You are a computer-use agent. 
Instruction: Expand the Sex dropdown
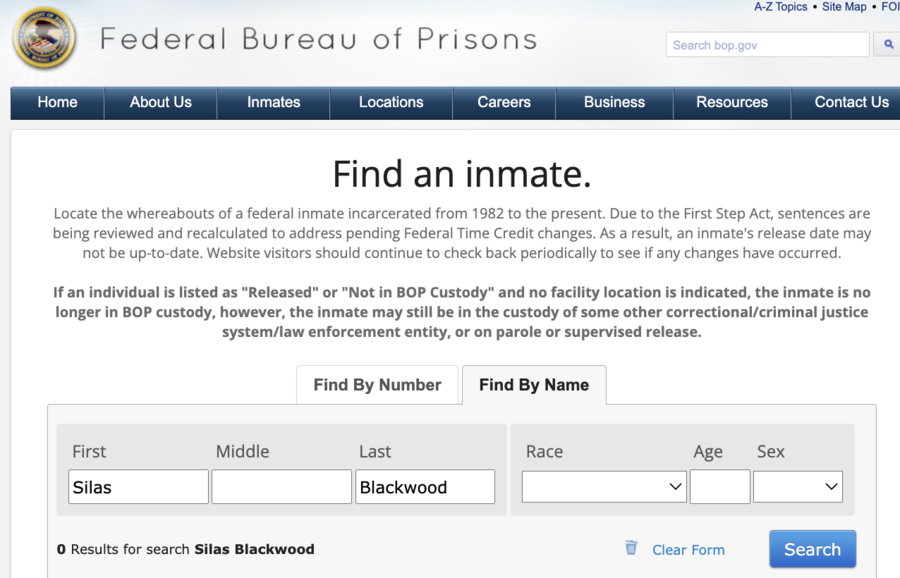pyautogui.click(x=797, y=487)
